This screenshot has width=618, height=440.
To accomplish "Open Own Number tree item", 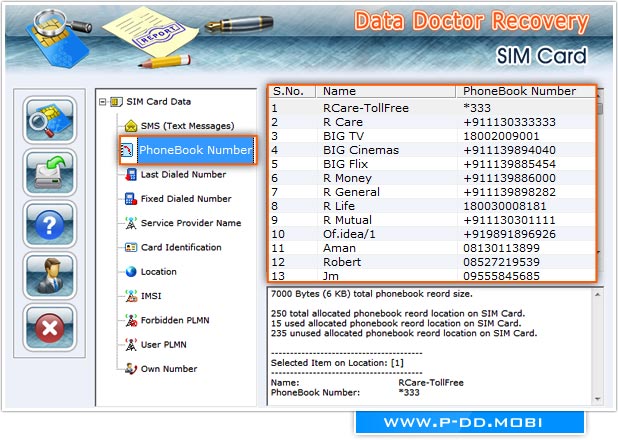I will pos(169,369).
